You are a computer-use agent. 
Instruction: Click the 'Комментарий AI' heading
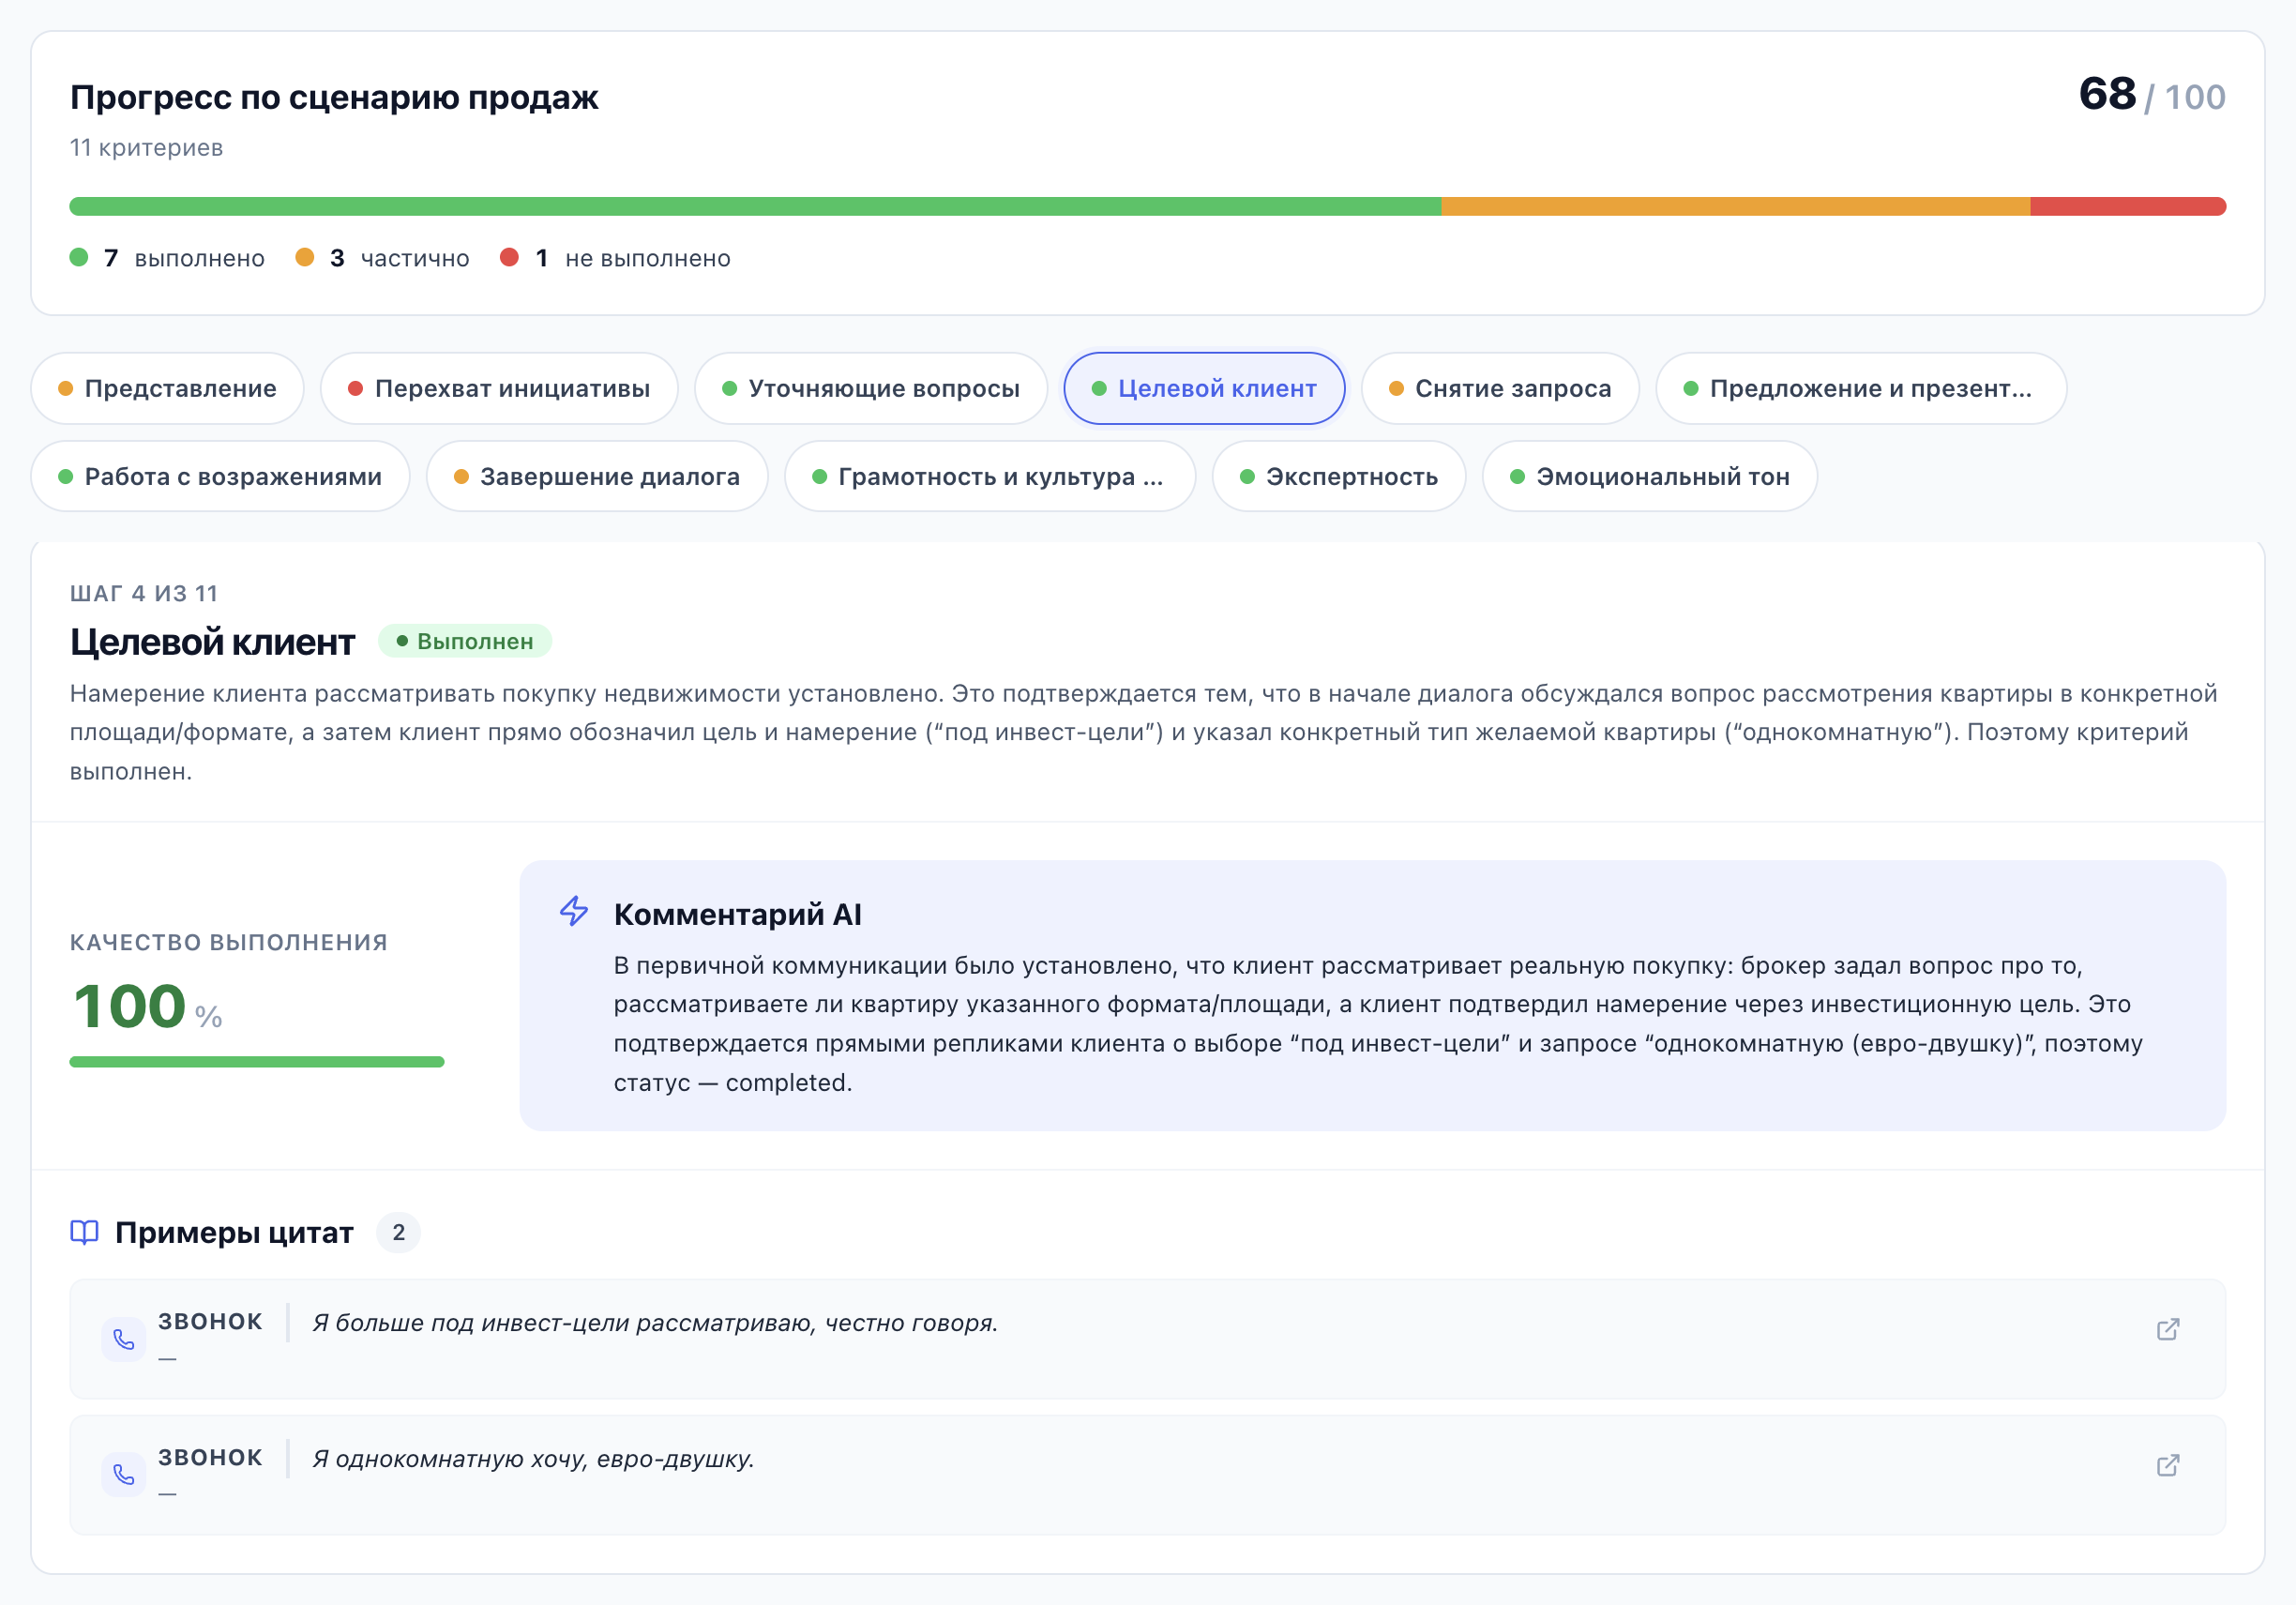tap(738, 914)
